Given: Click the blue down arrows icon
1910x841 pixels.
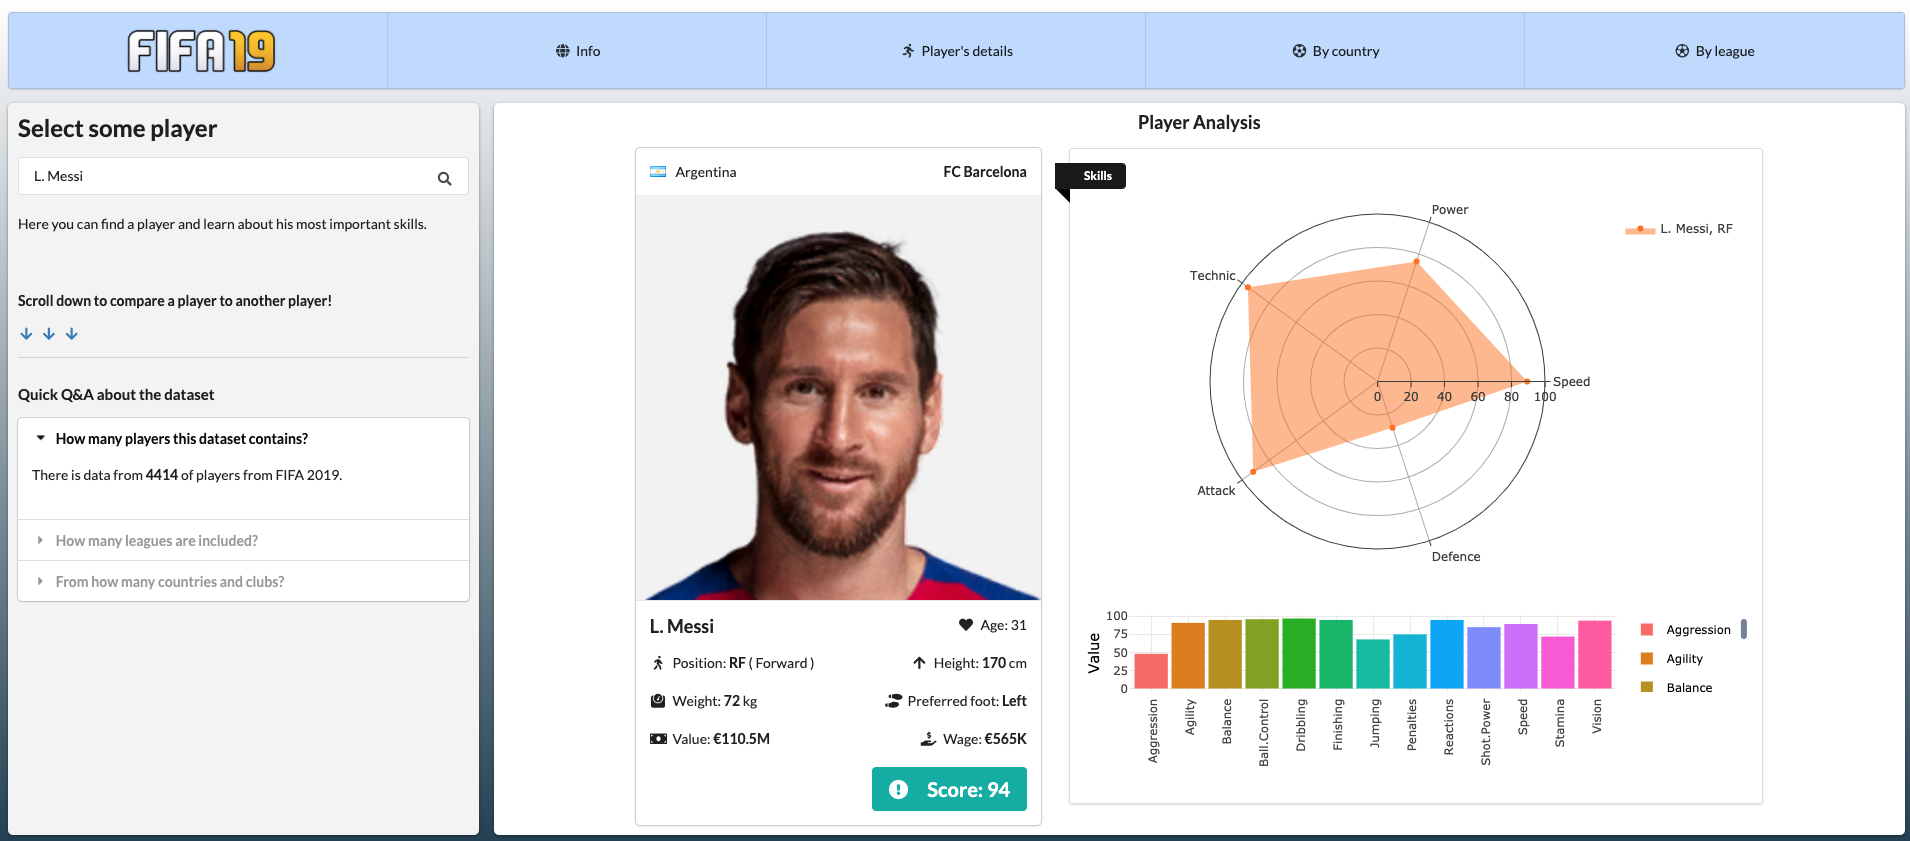Looking at the screenshot, I should (x=49, y=334).
